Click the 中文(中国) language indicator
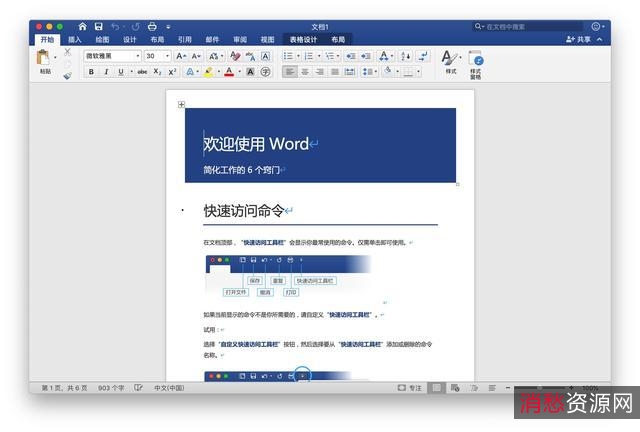 pos(169,387)
